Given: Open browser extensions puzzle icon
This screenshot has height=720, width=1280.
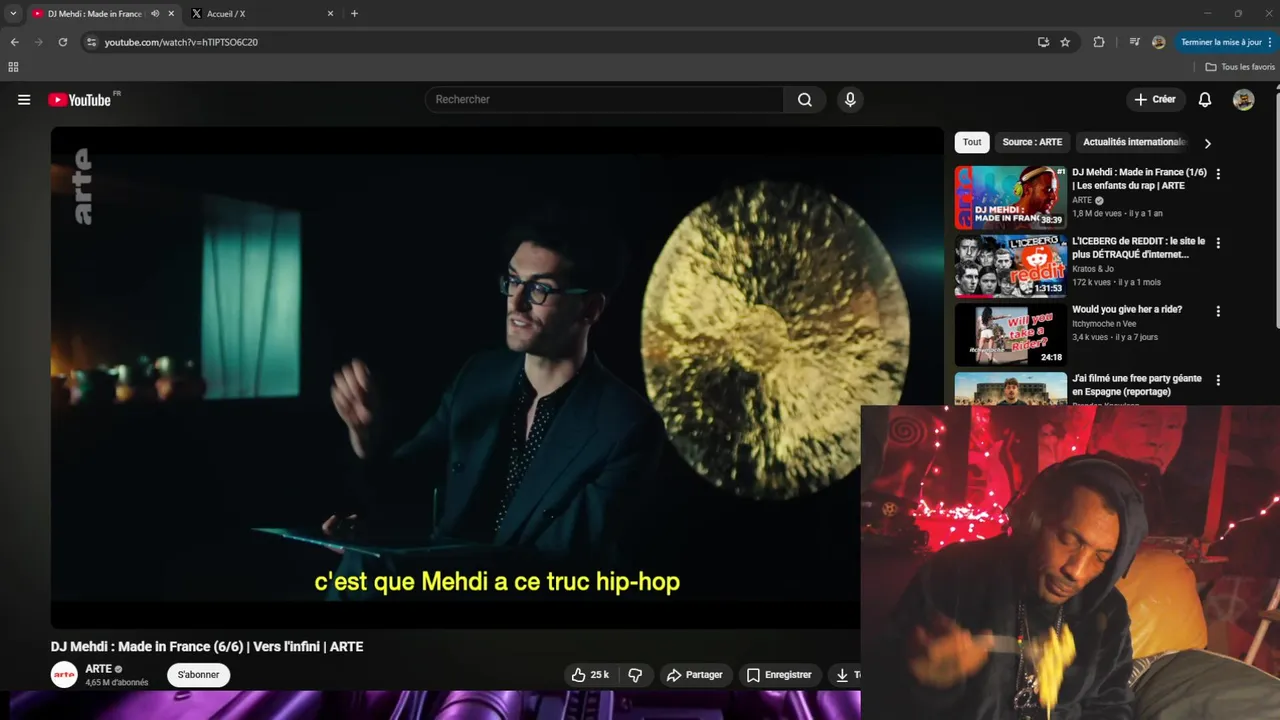Looking at the screenshot, I should tap(1099, 42).
